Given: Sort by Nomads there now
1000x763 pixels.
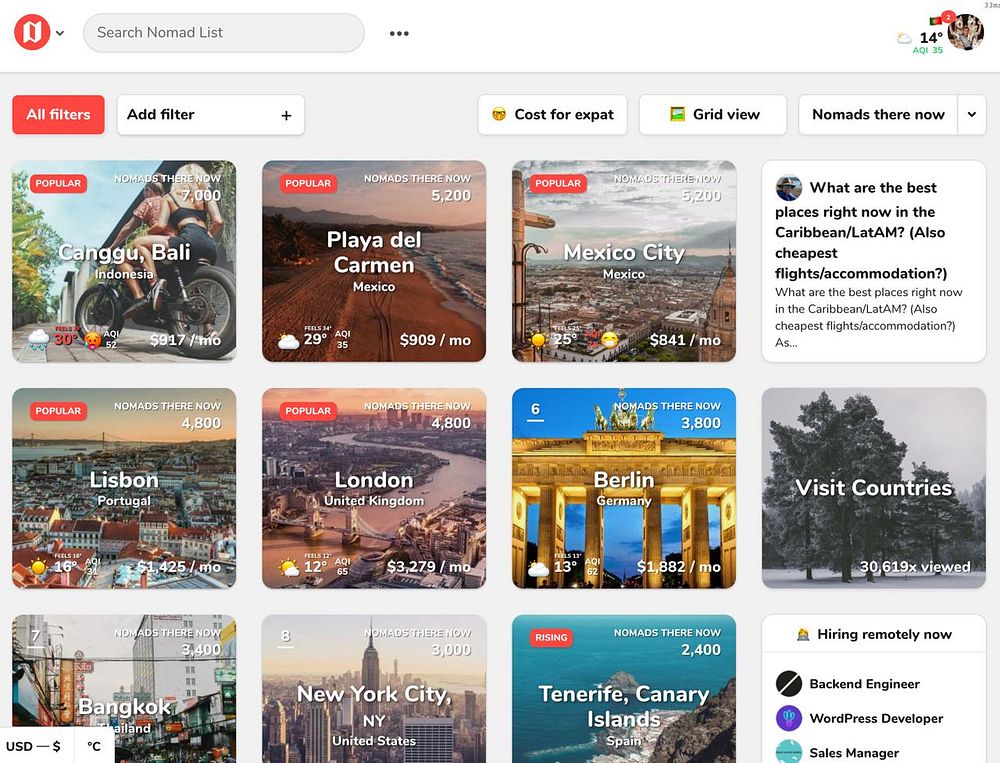Looking at the screenshot, I should [878, 115].
